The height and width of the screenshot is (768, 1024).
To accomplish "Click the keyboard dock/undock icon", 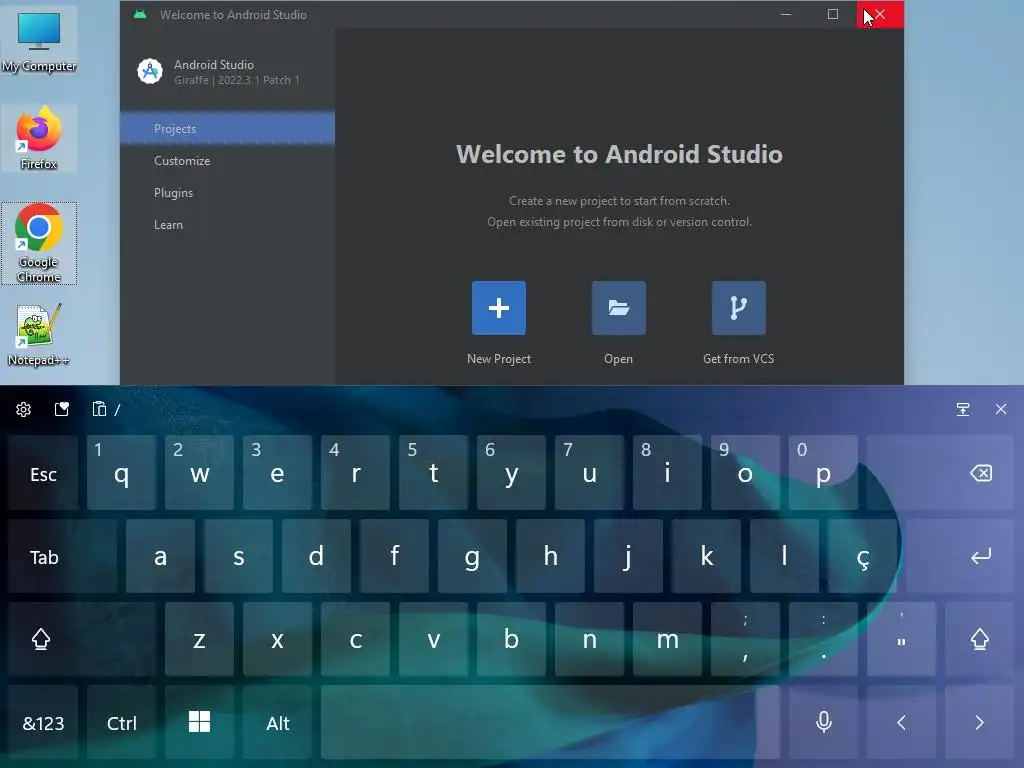I will pyautogui.click(x=963, y=409).
